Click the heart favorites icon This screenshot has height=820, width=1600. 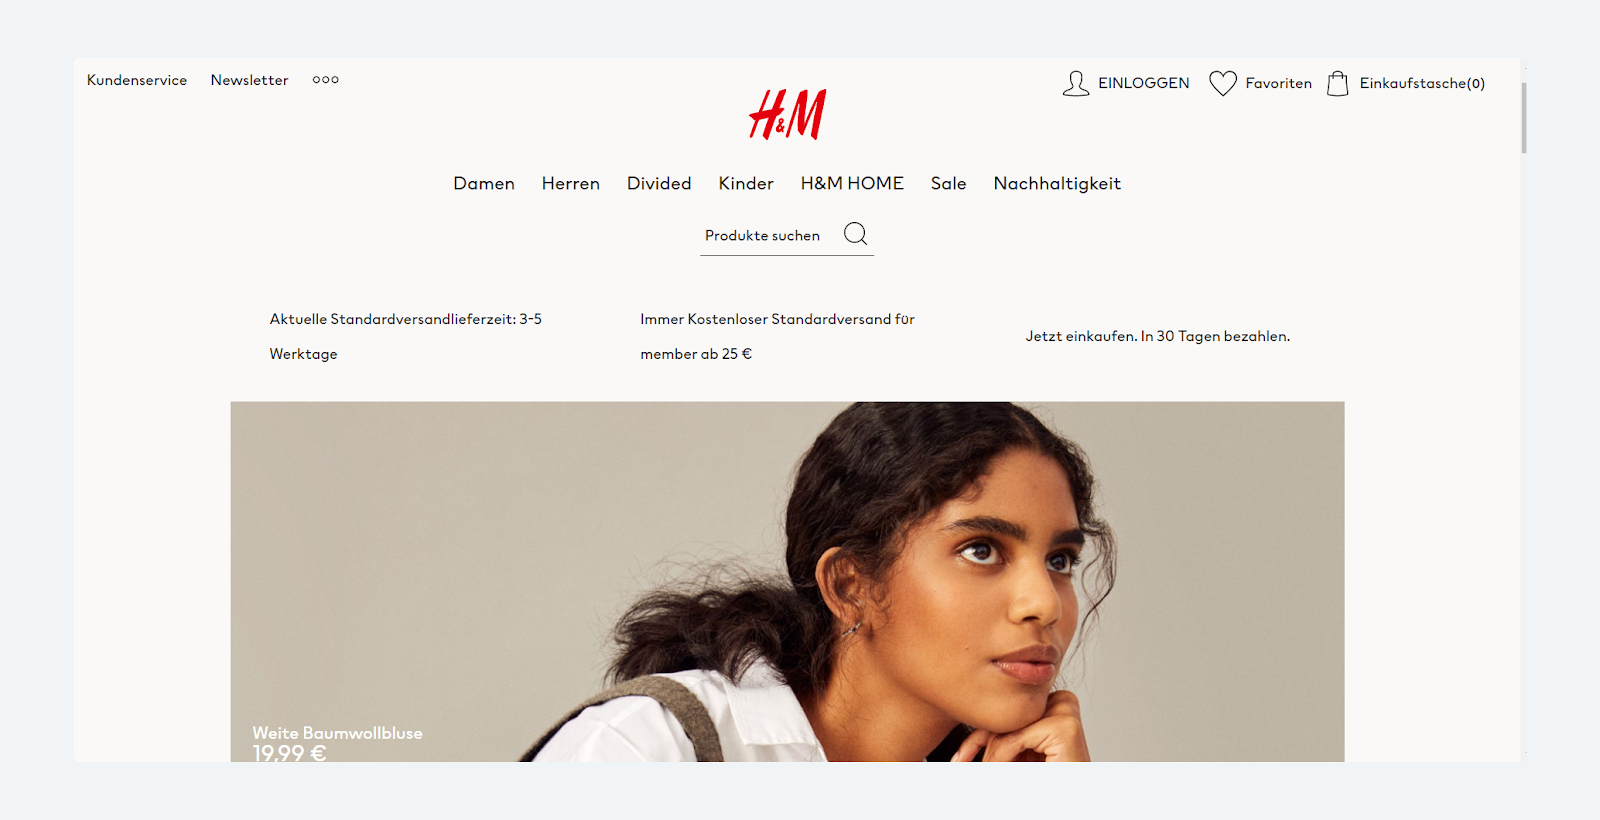click(x=1223, y=83)
